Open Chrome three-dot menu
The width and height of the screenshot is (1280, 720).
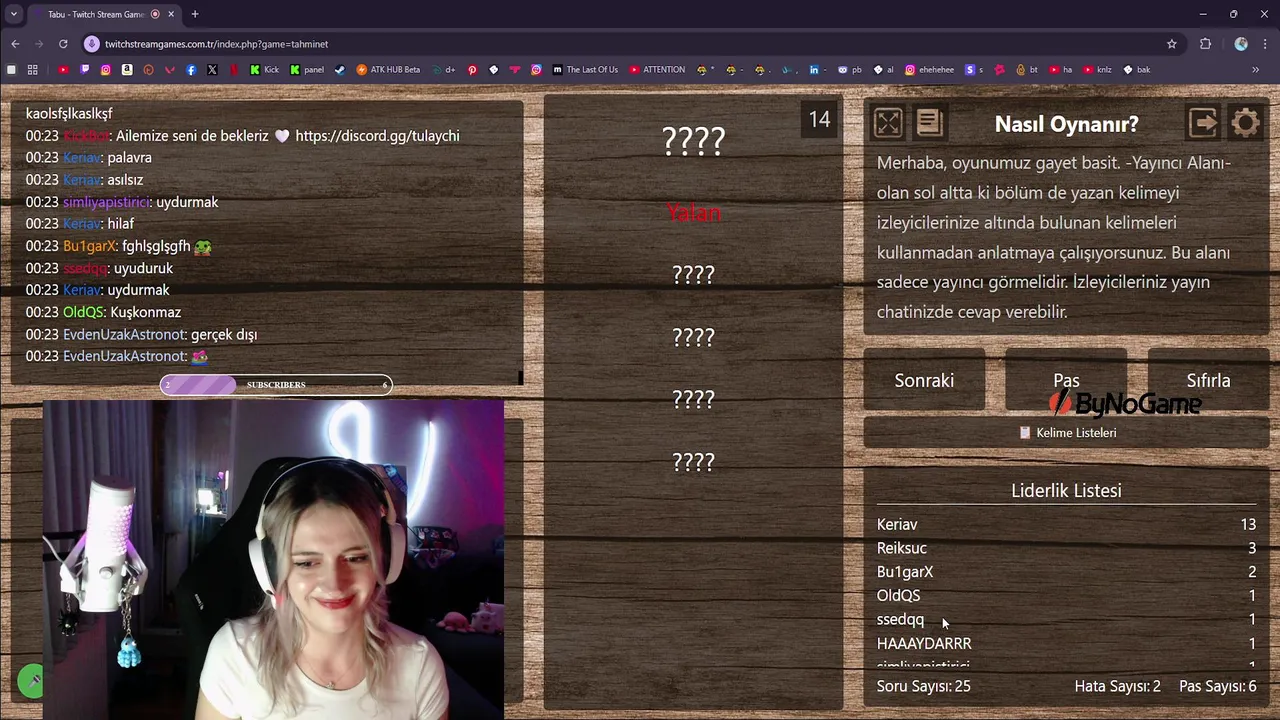tap(1265, 44)
